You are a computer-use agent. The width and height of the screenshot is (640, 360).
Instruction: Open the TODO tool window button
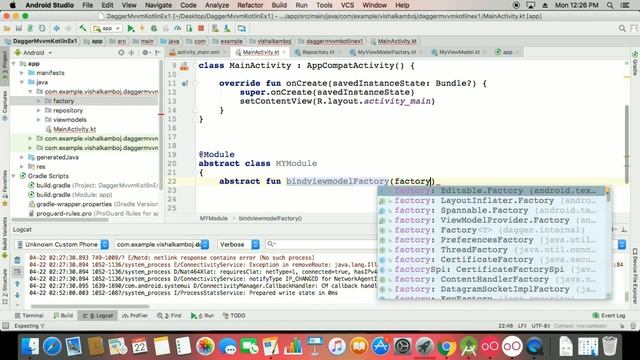234,316
